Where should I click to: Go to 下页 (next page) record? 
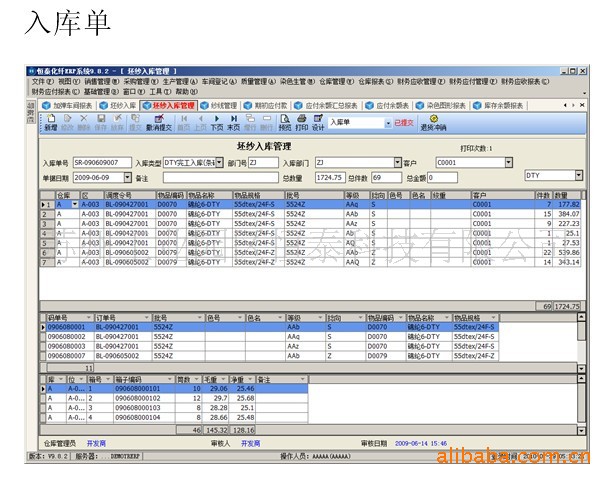point(217,123)
